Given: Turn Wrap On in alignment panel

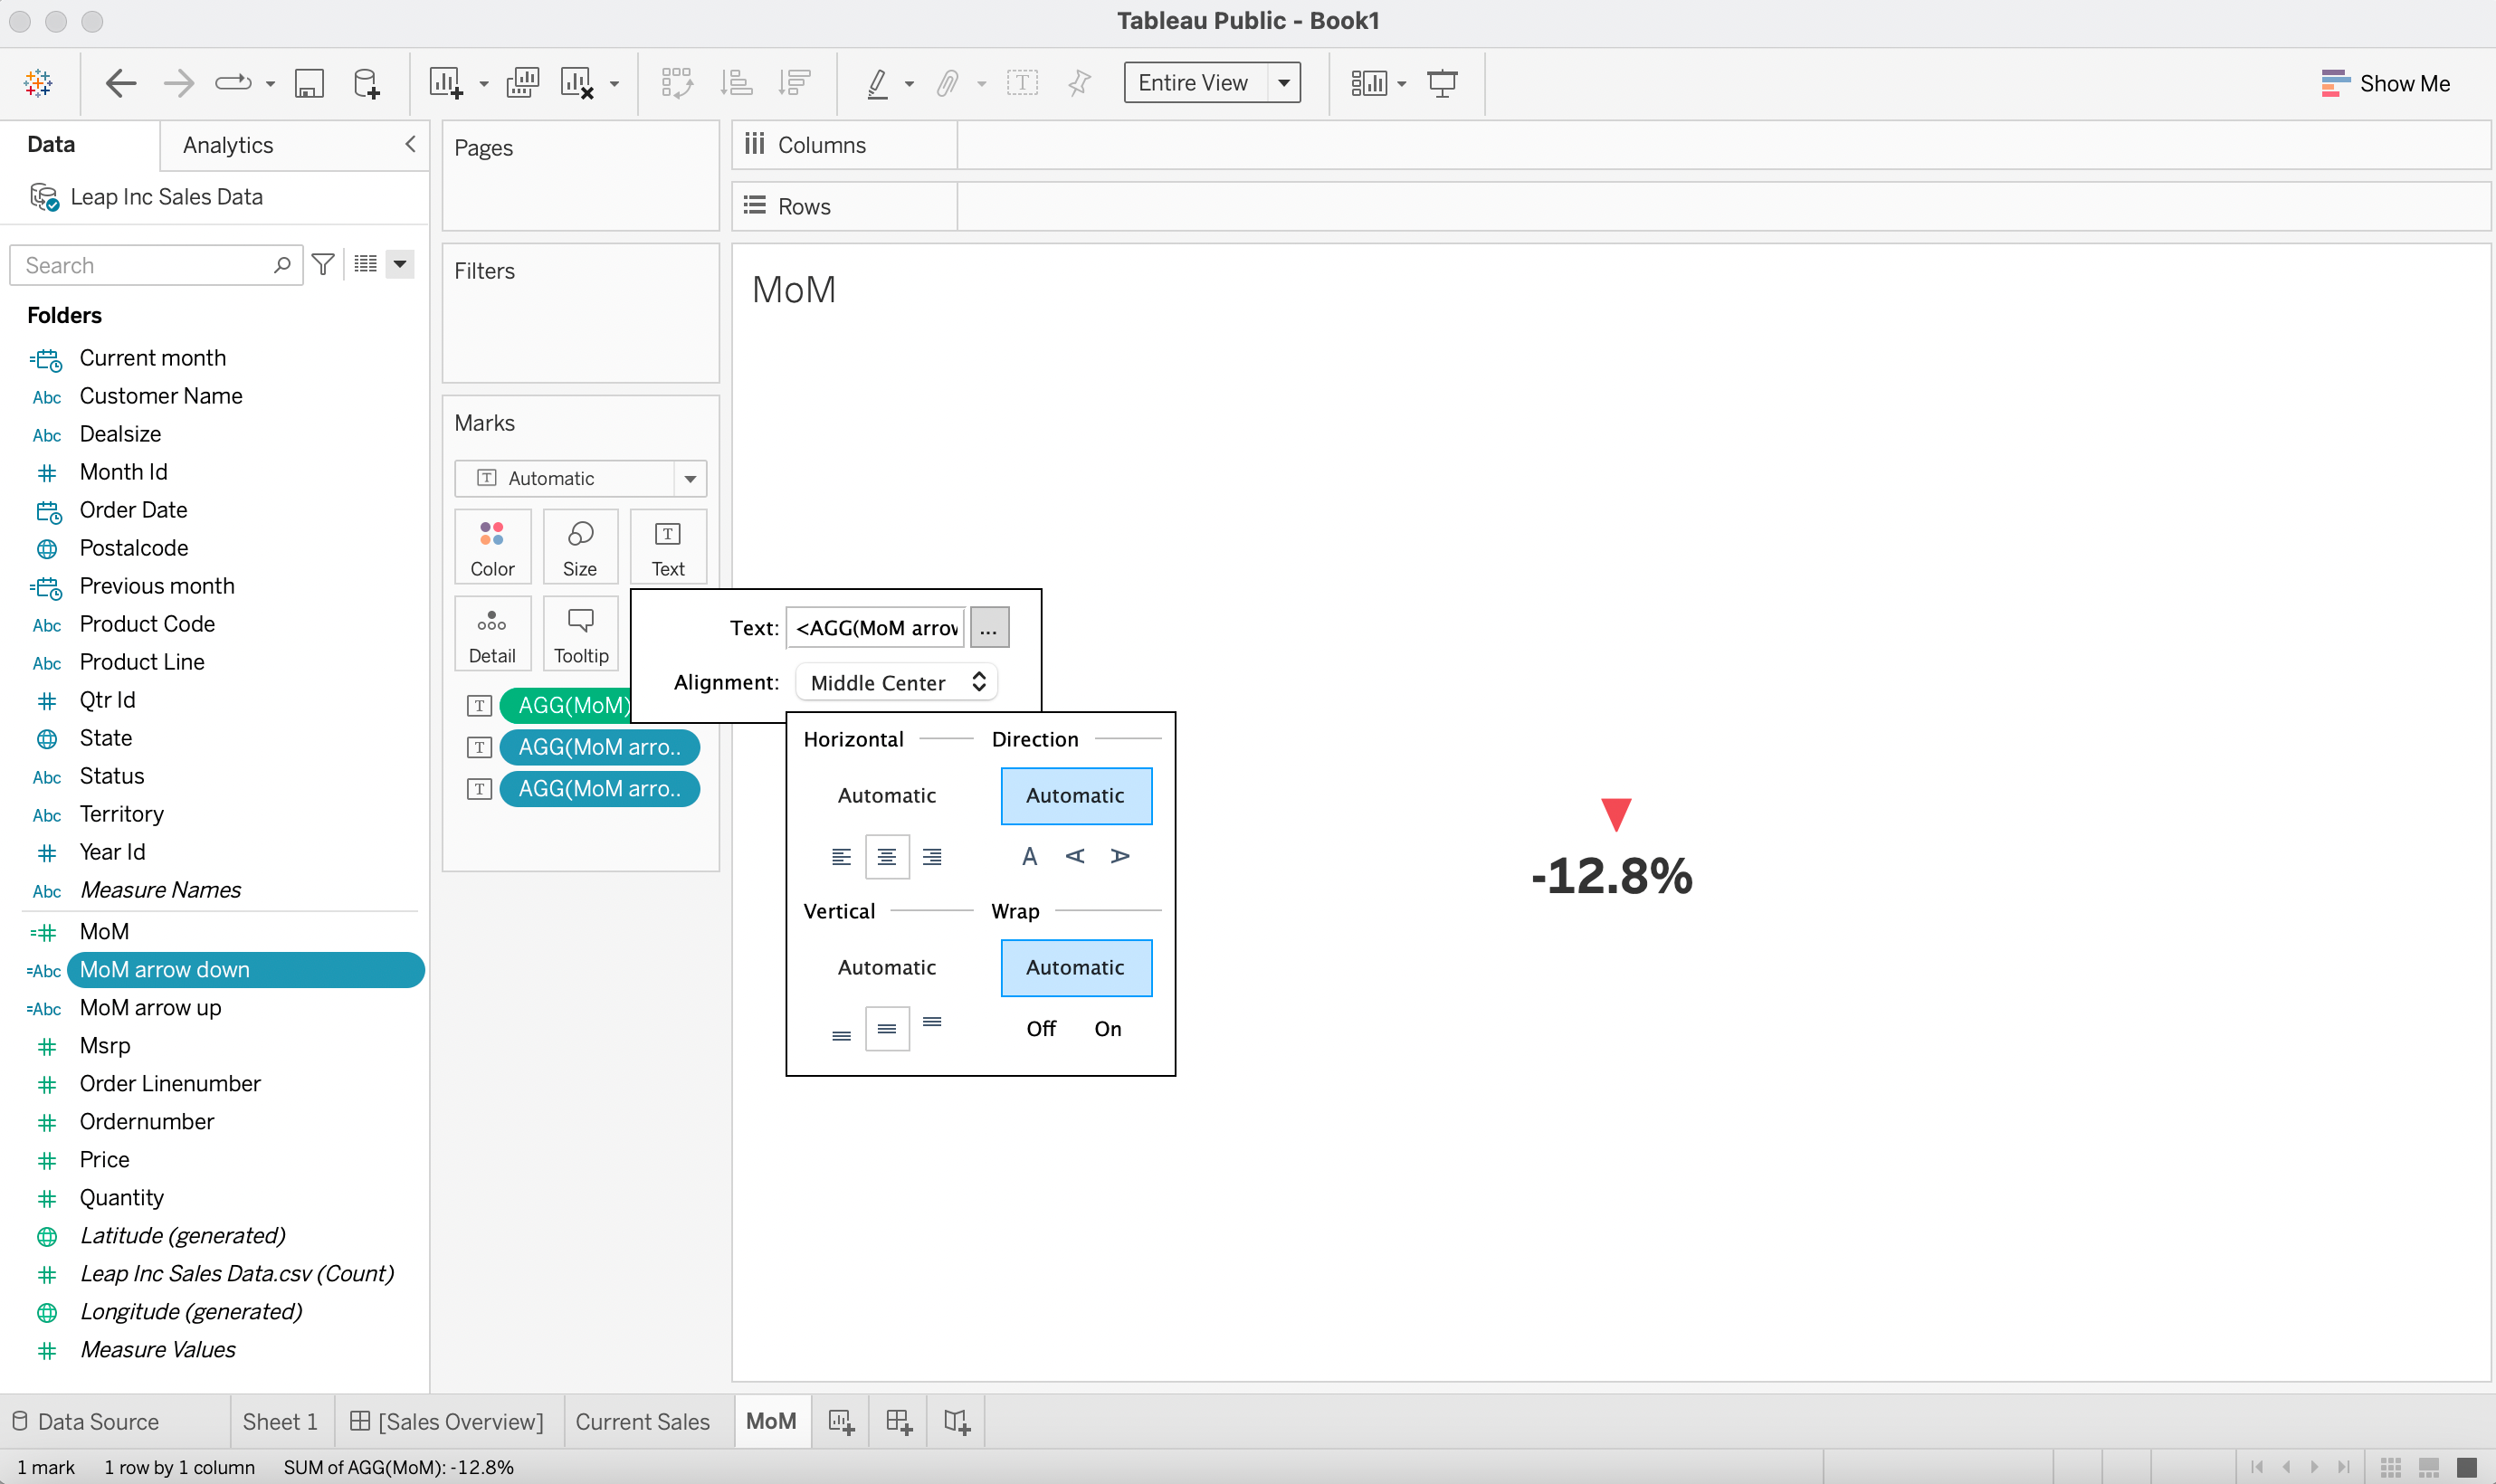Looking at the screenshot, I should [1107, 1028].
